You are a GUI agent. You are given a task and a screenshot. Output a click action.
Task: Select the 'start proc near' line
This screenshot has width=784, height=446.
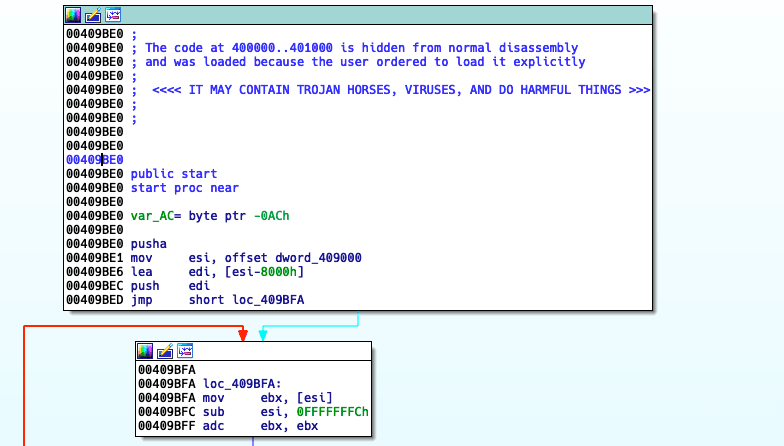click(184, 188)
